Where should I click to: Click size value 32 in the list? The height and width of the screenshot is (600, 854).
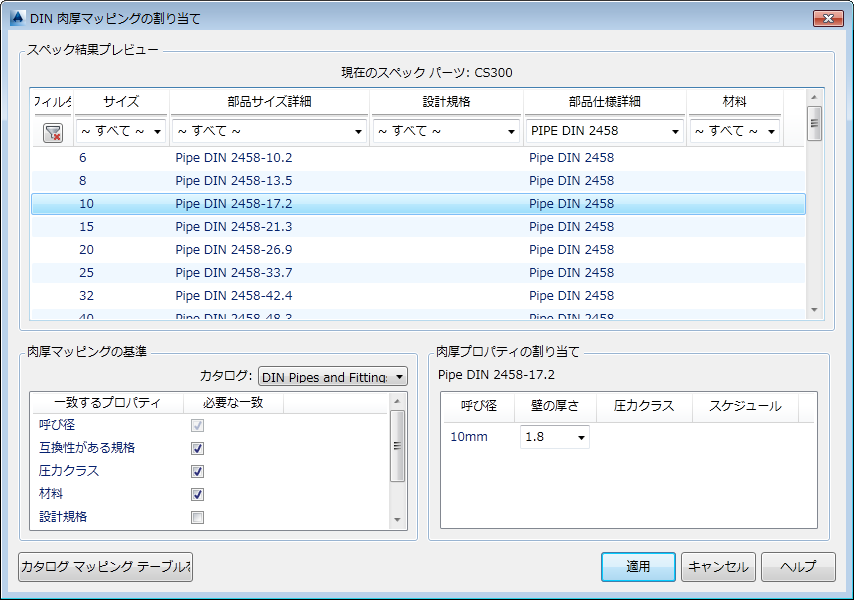pos(86,296)
